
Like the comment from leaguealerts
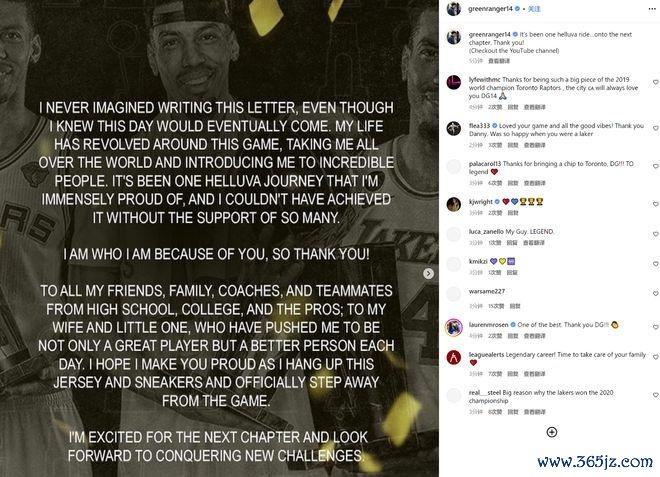pos(655,357)
